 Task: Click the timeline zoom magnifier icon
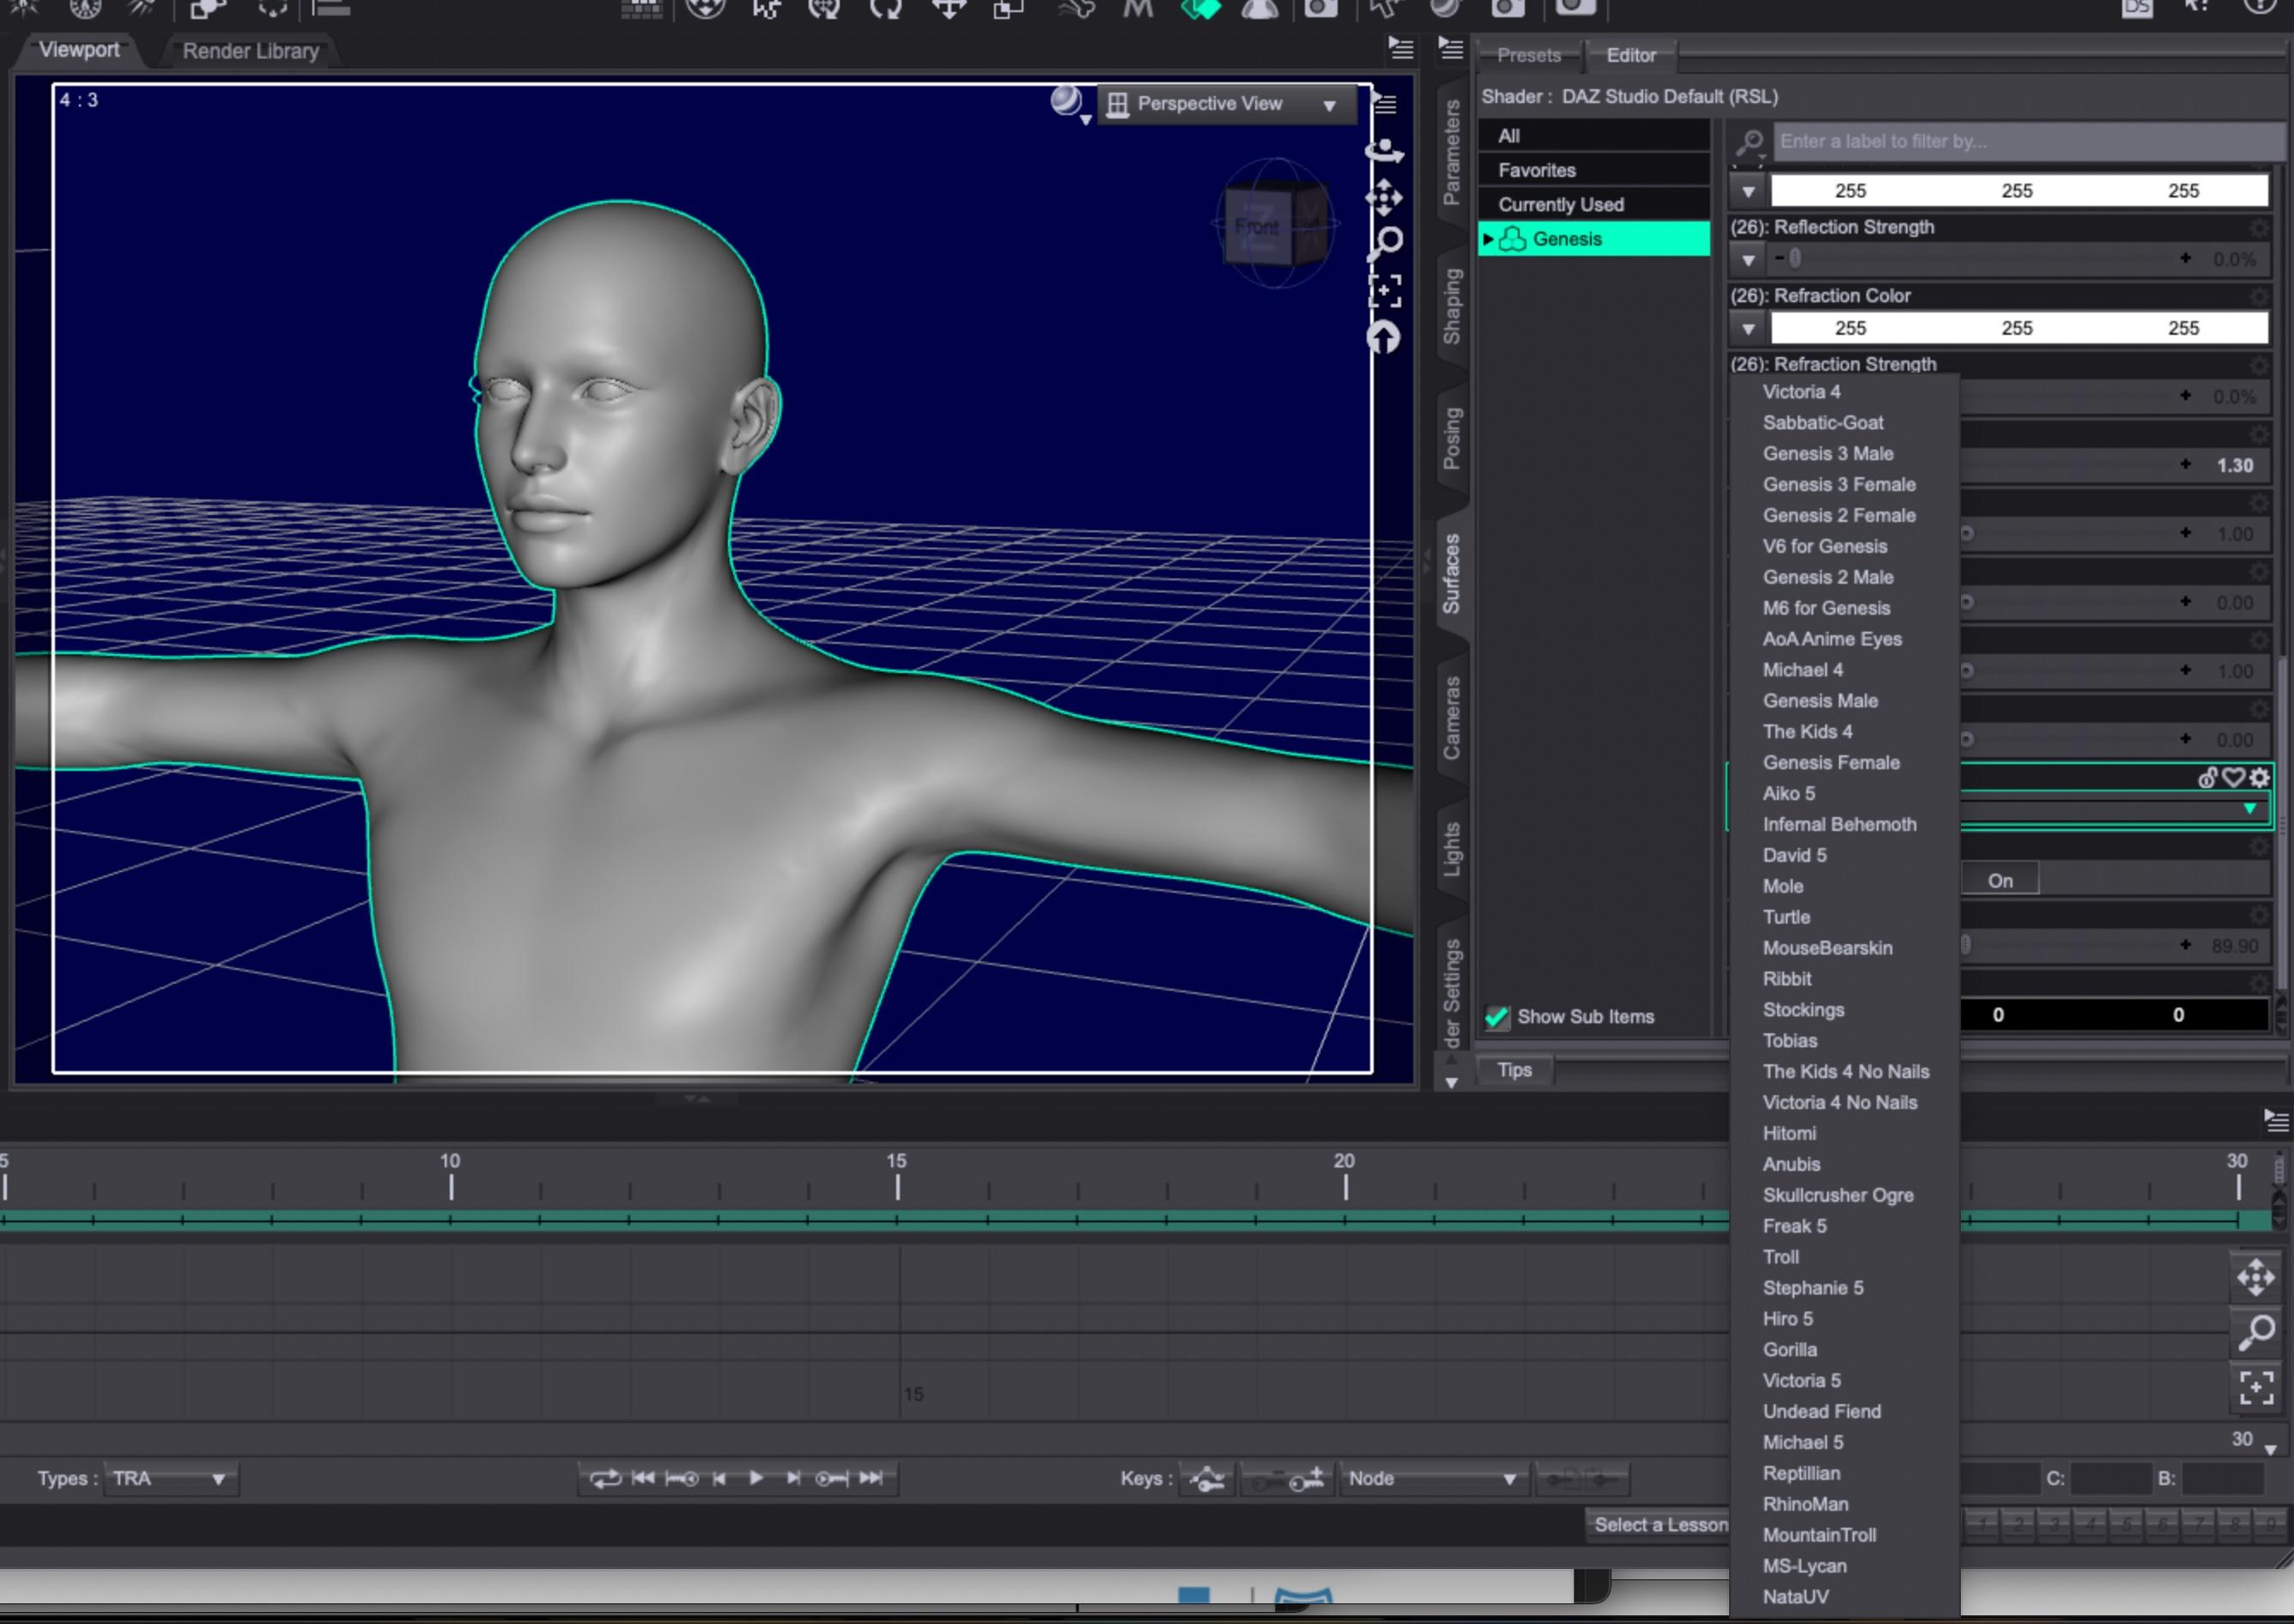[x=2256, y=1332]
